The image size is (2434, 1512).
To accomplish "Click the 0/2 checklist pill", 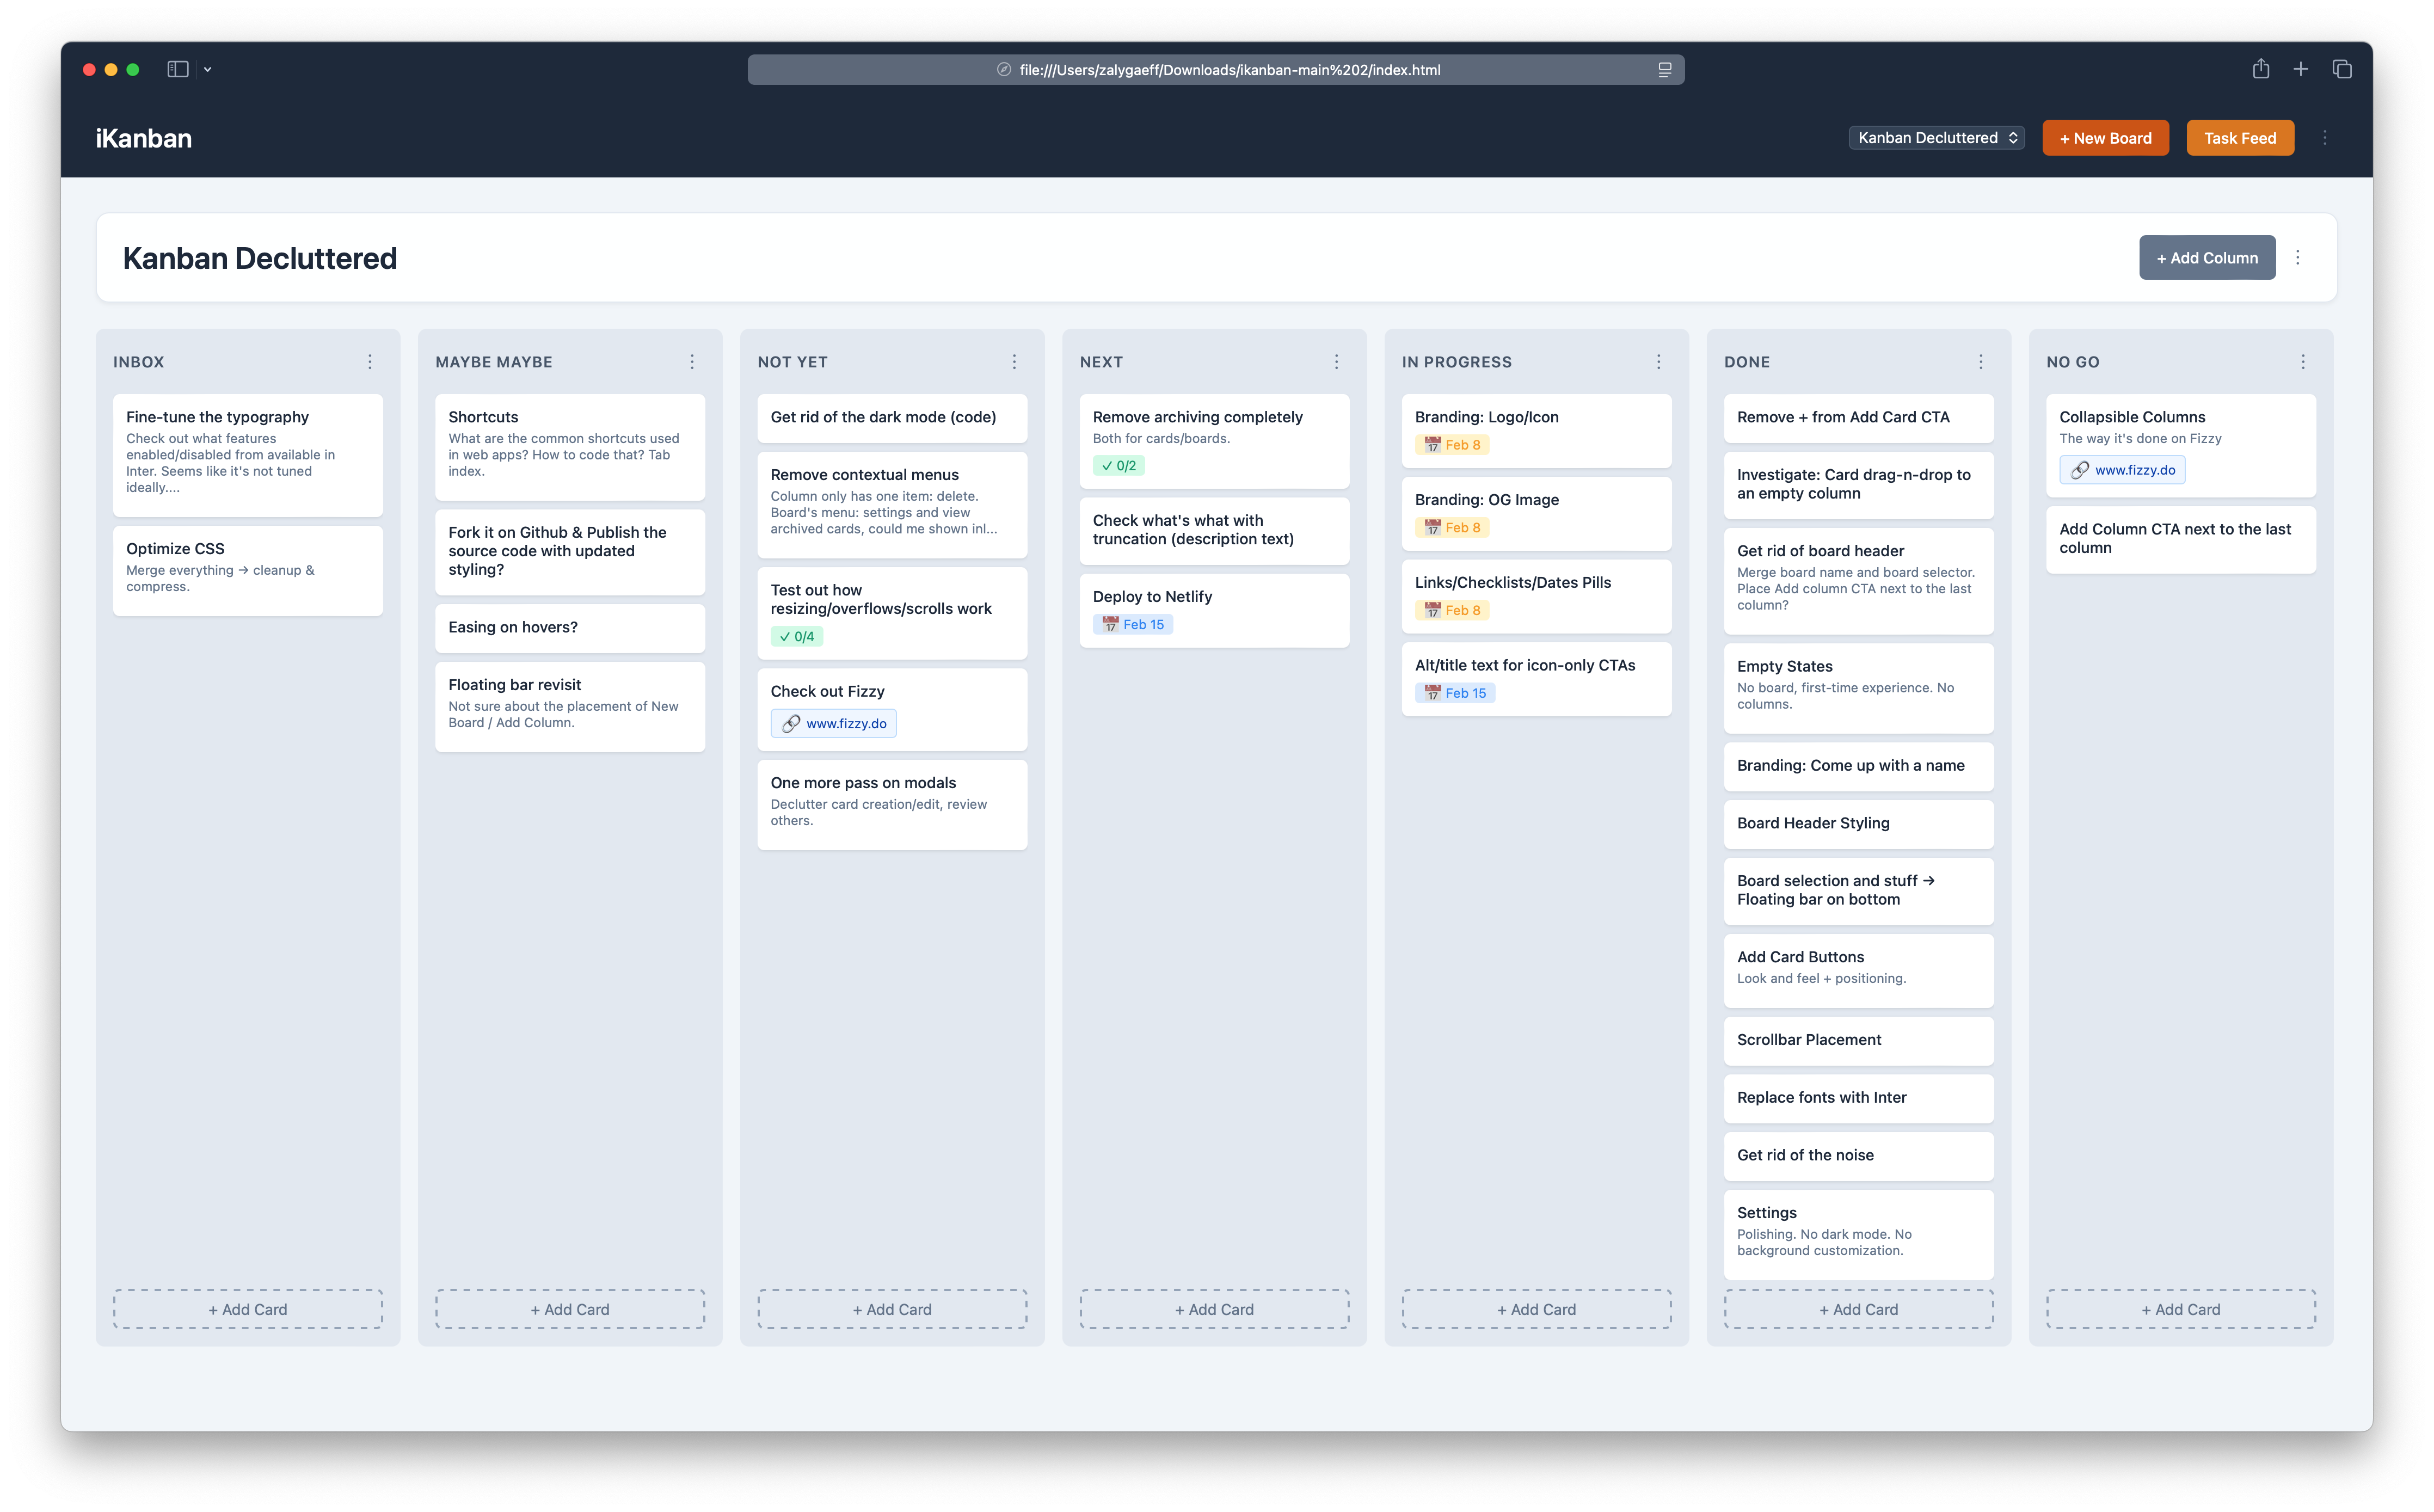I will 1118,466.
